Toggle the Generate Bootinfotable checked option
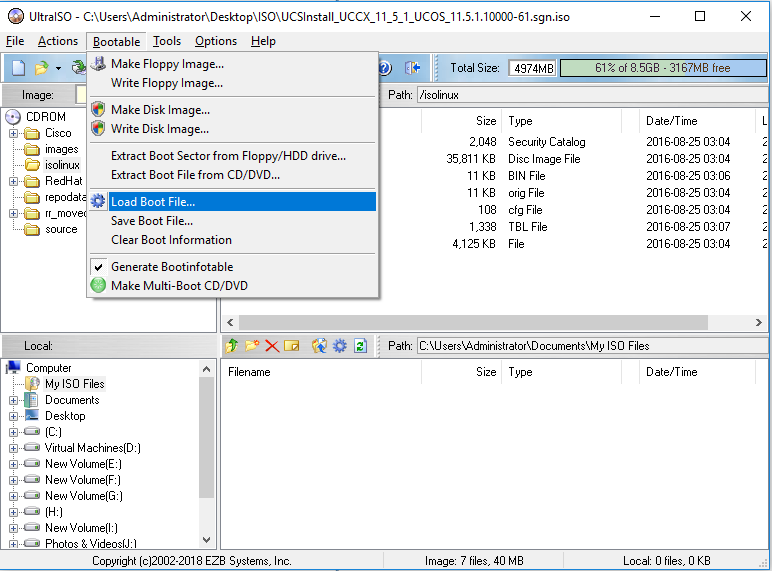This screenshot has height=571, width=772. point(172,267)
